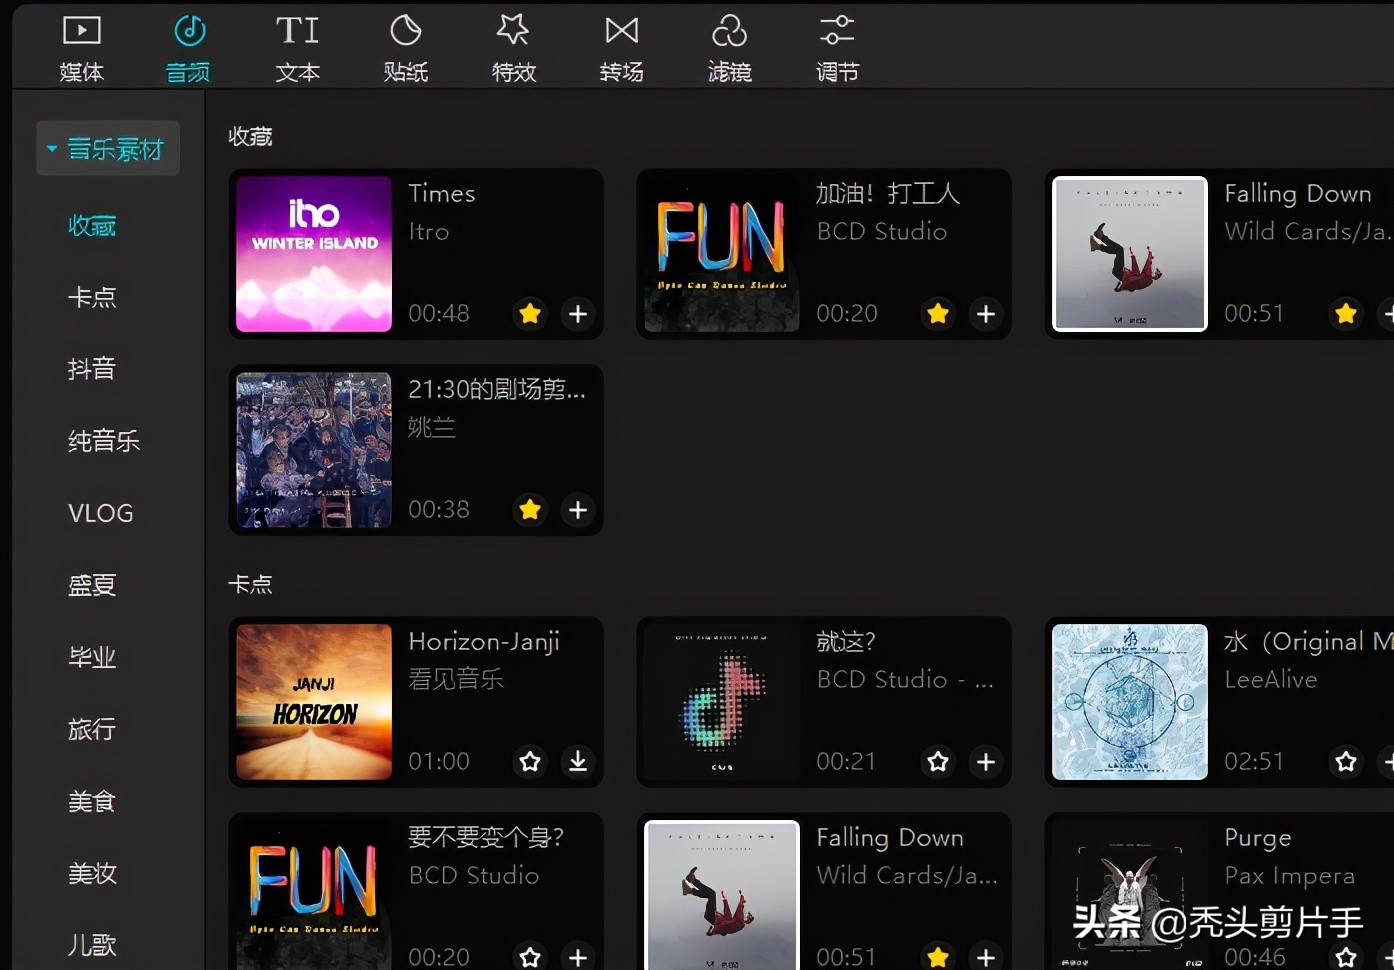The image size is (1394, 970).
Task: Click the Horizon-Janji track title
Action: (x=484, y=642)
